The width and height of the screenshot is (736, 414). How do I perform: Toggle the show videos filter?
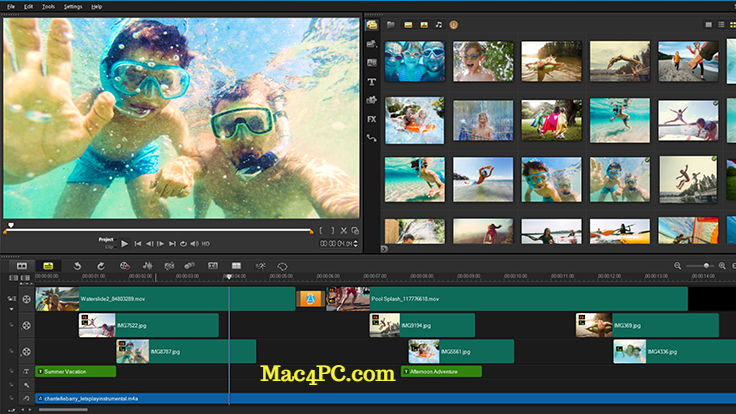coord(408,24)
